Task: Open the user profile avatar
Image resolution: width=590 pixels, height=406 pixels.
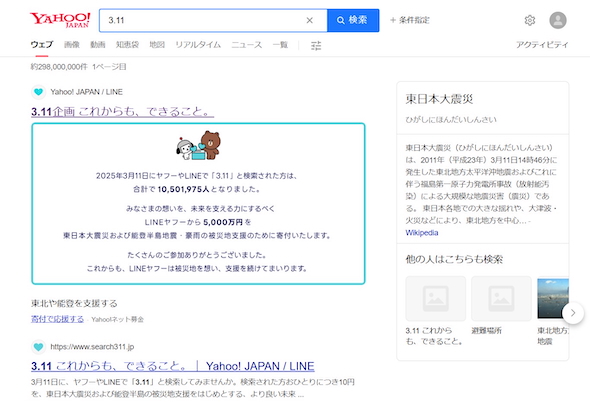Action: (x=558, y=20)
